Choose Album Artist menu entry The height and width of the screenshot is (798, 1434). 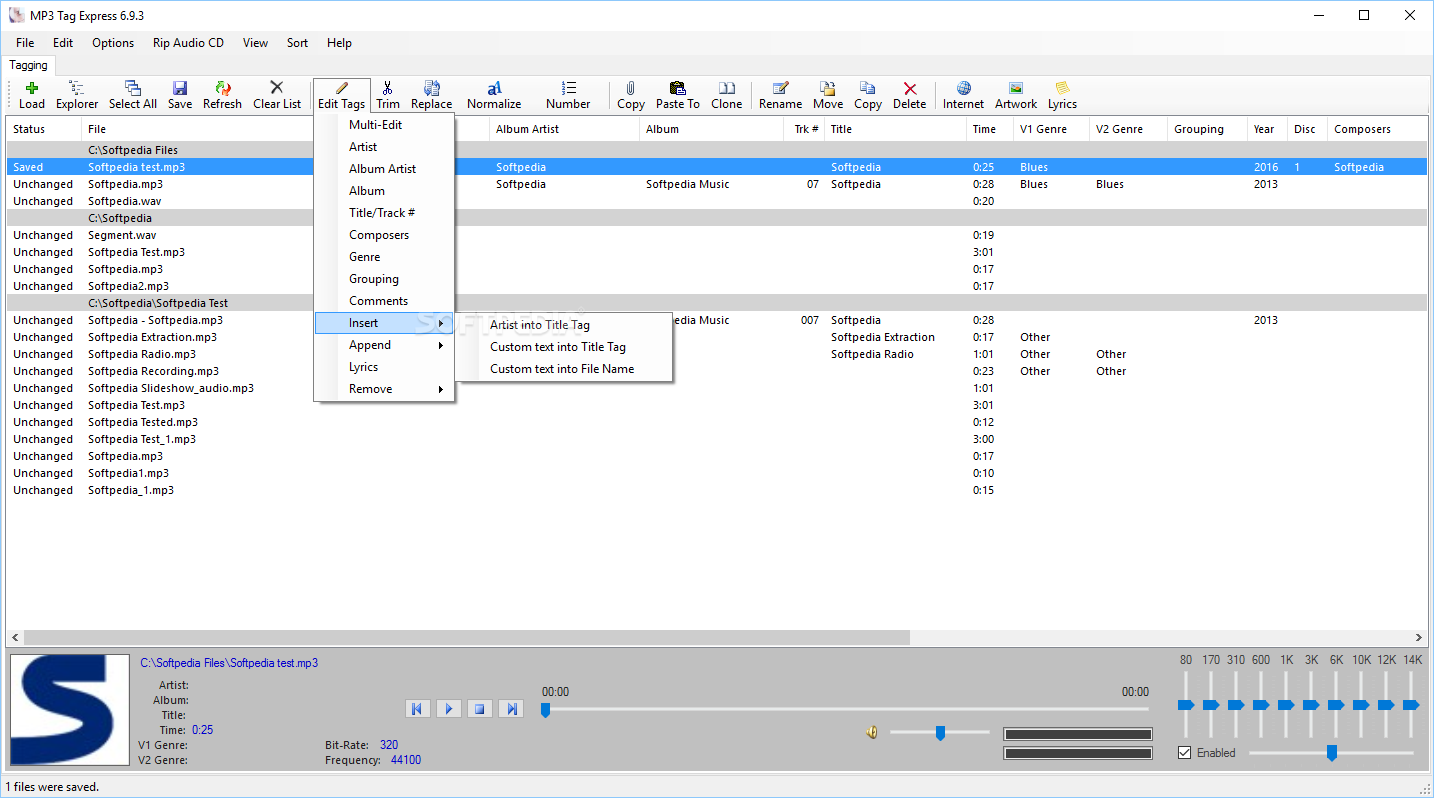point(385,169)
